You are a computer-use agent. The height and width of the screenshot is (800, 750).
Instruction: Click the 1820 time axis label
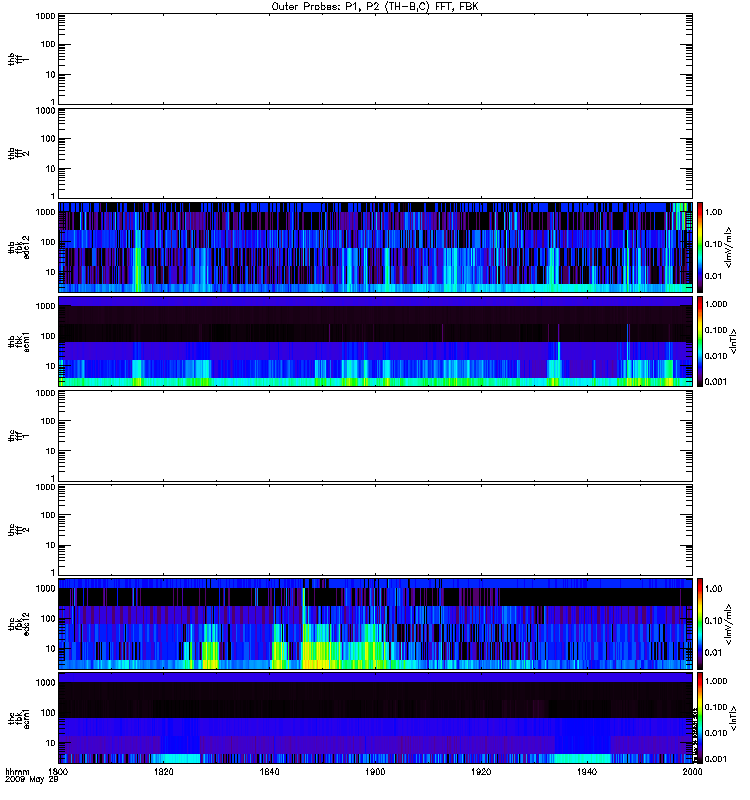click(x=163, y=771)
